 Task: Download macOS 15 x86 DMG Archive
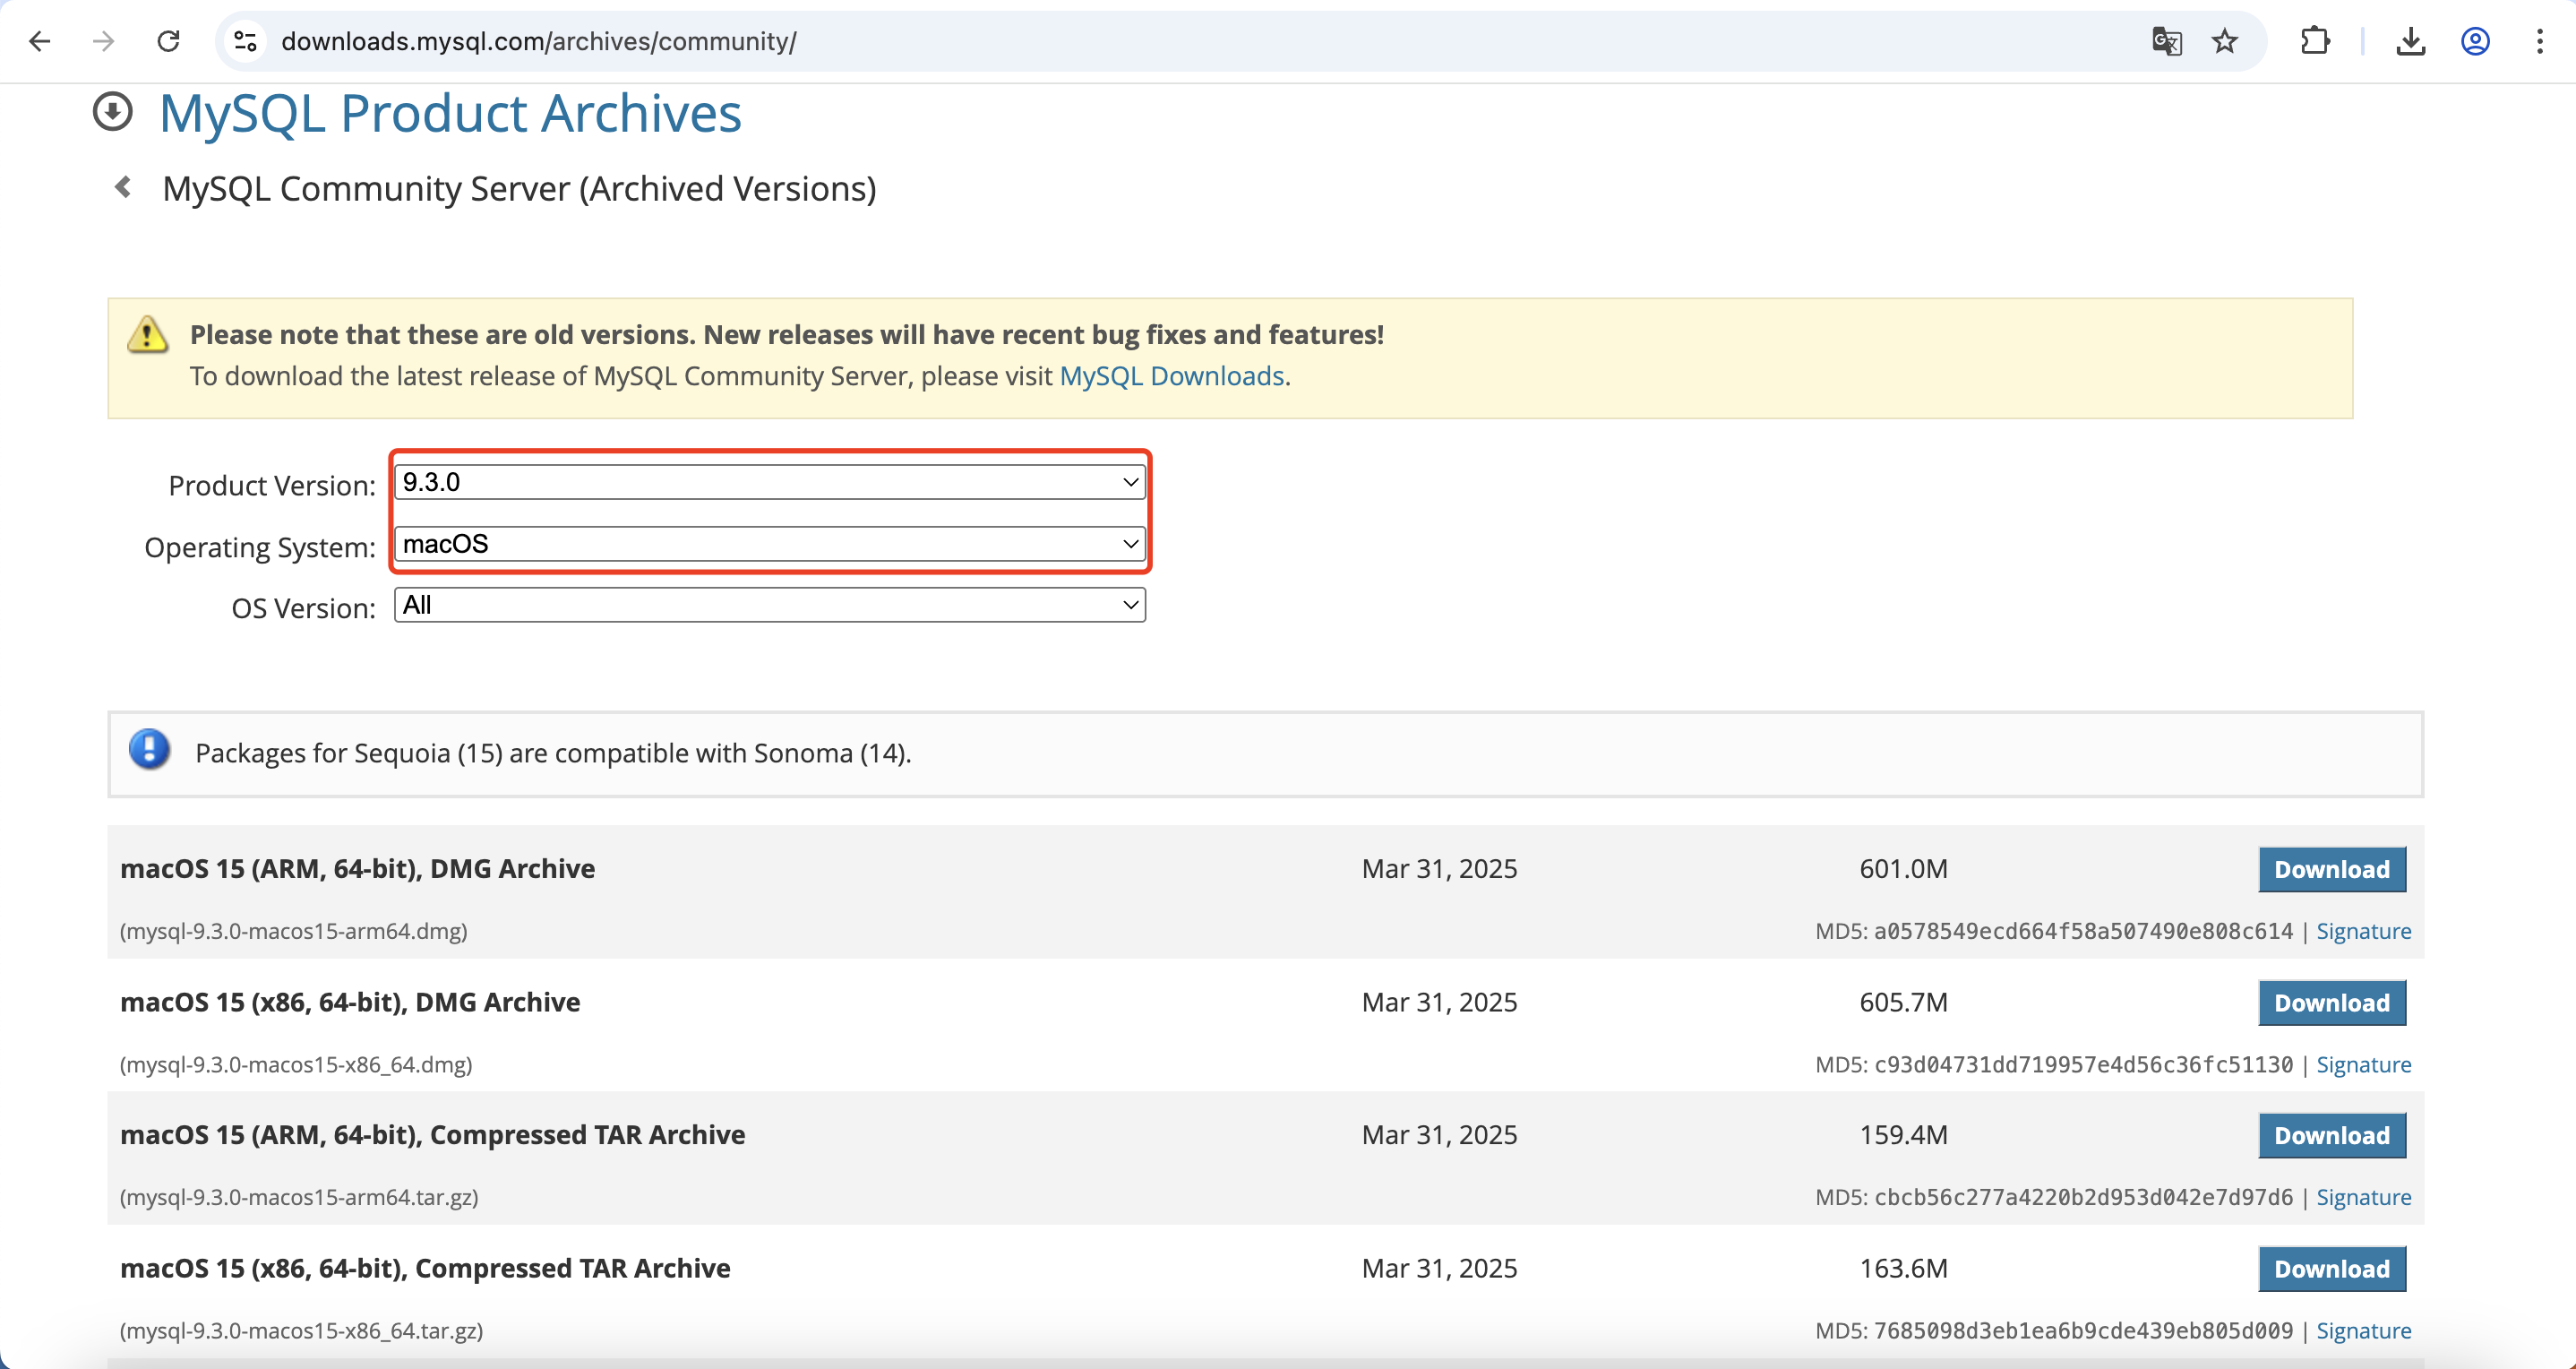pos(2332,1003)
